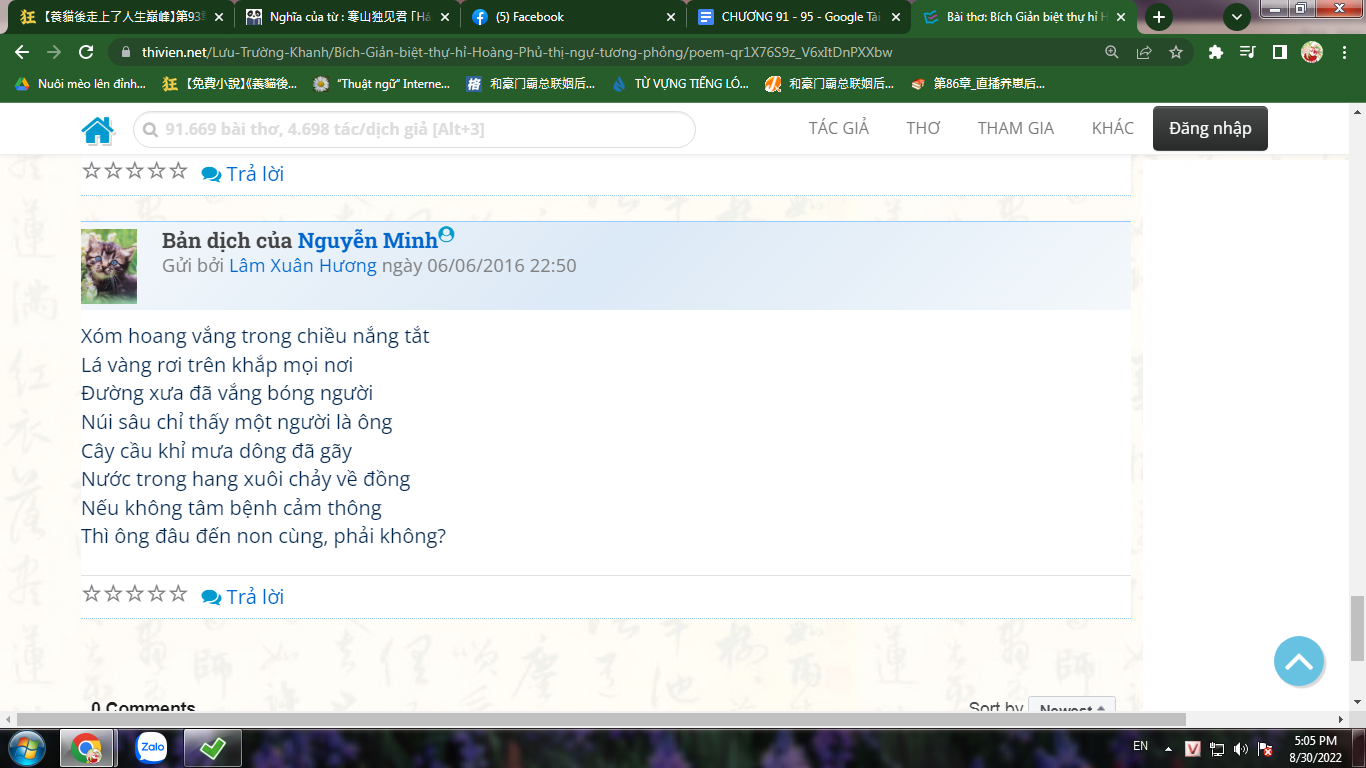Click the vertical page scrollbar thumb
1366x768 pixels.
tap(1357, 628)
